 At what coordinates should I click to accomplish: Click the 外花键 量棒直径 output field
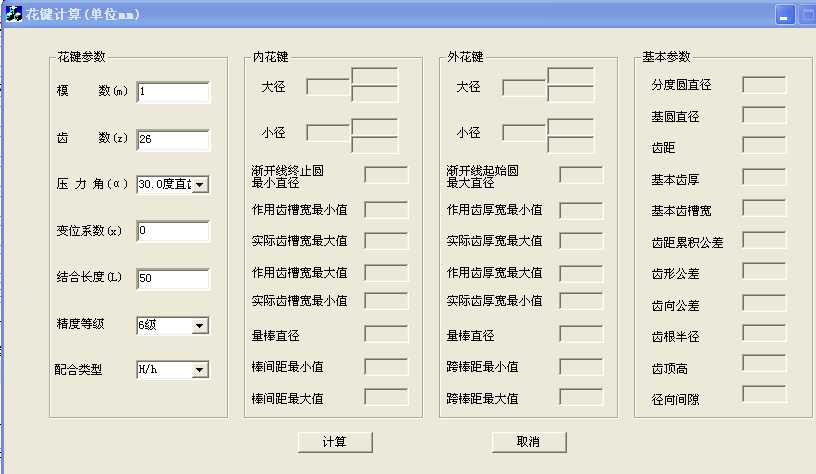point(582,334)
